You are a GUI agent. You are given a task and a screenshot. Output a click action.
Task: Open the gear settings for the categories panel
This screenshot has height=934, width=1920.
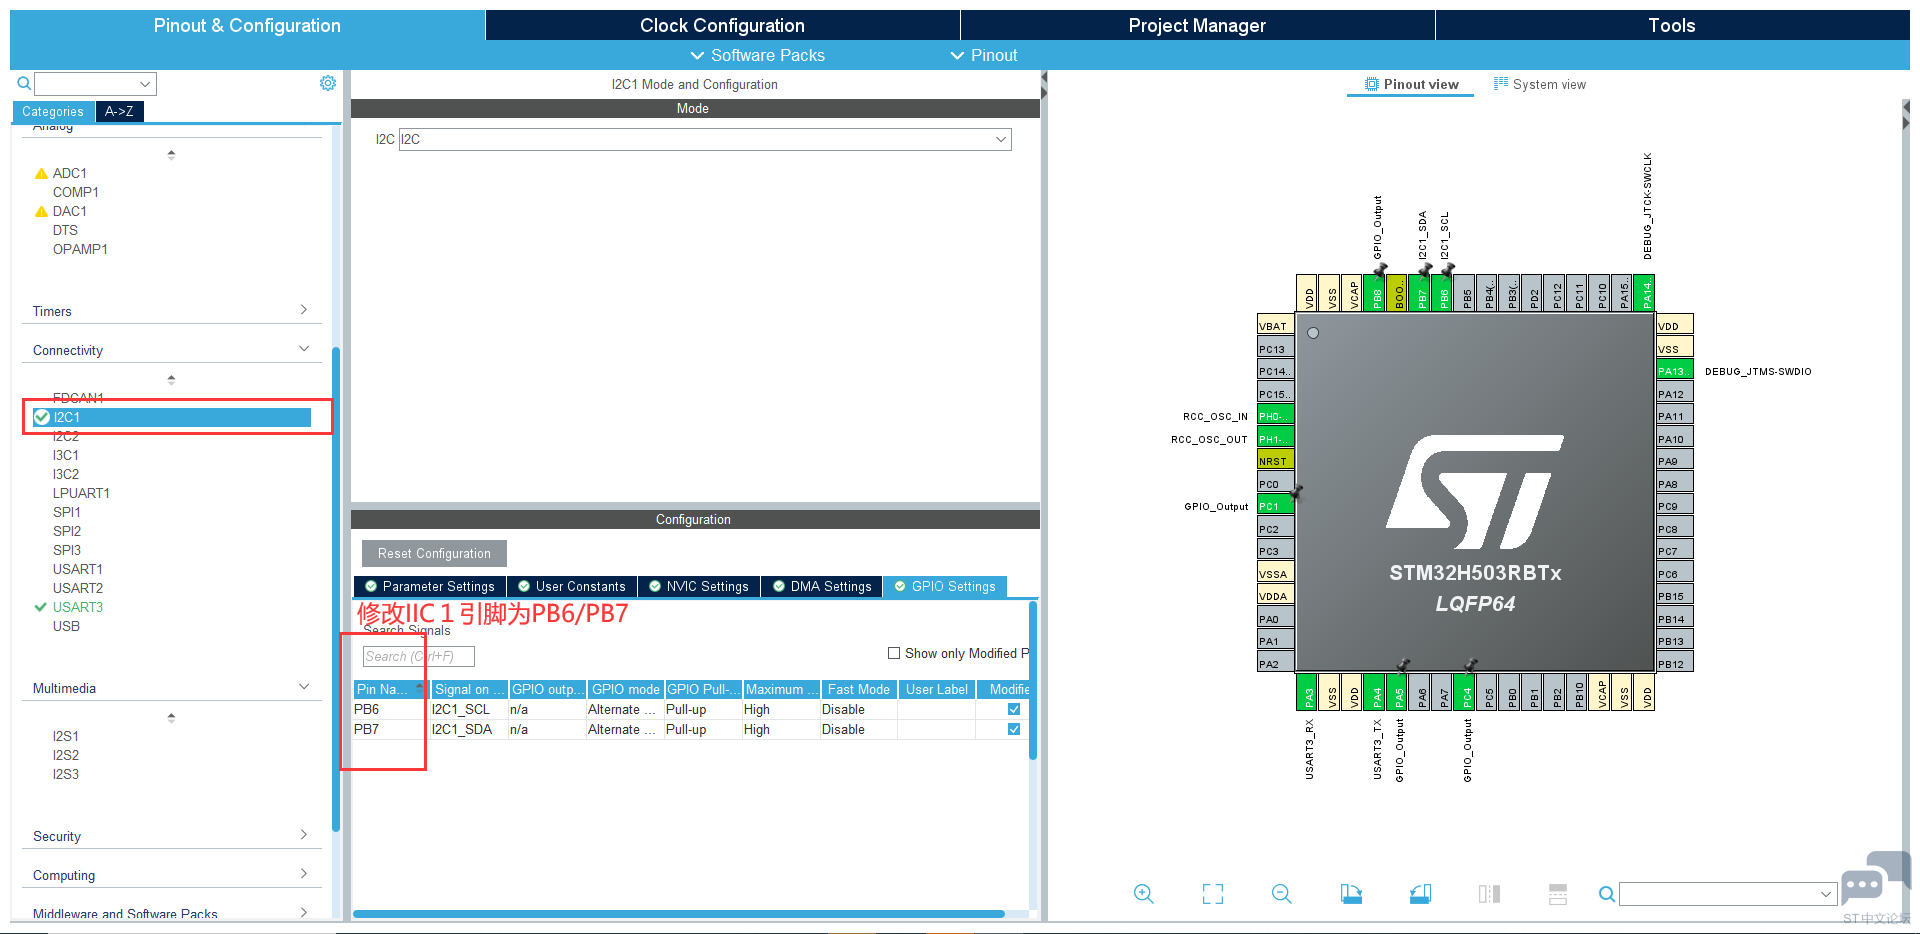click(x=328, y=83)
